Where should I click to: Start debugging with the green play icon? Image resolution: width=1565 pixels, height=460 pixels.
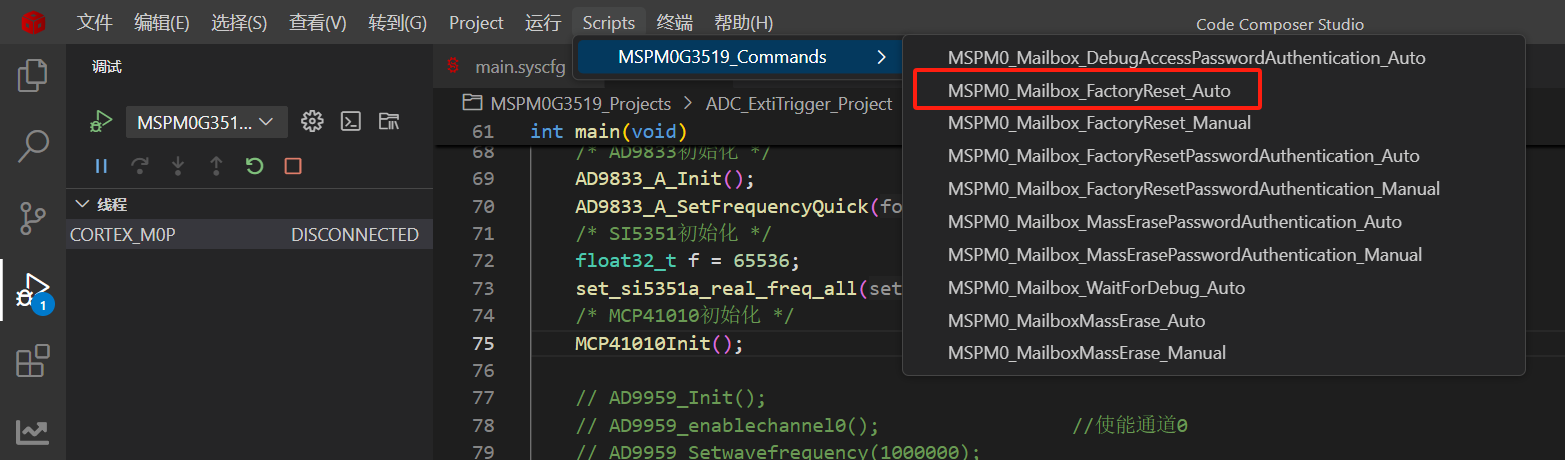pos(101,122)
